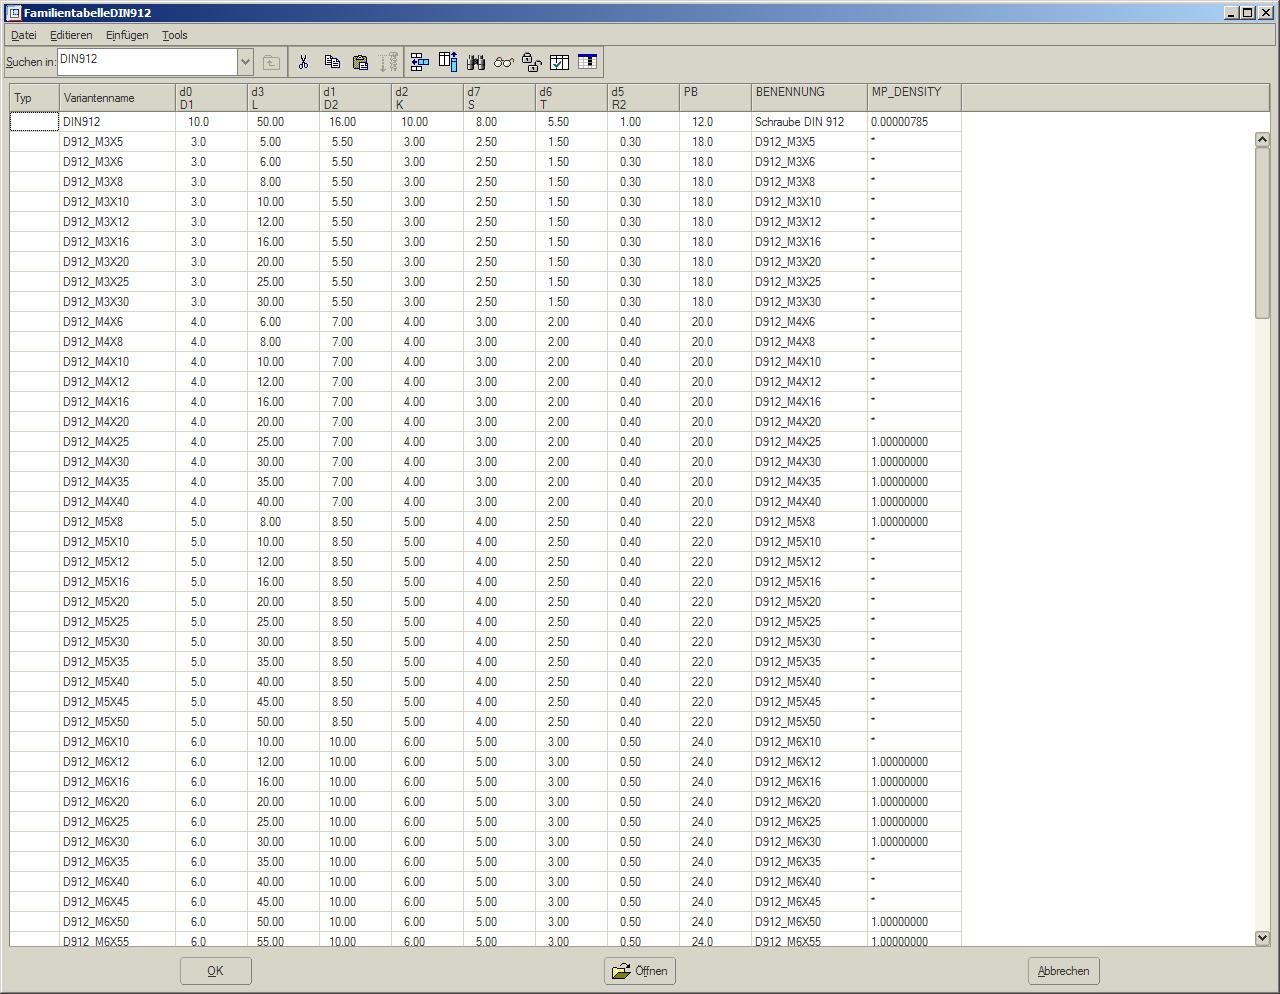This screenshot has height=994, width=1280.
Task: Click the BENENNUNG cell D912_M6X45
Action: (x=809, y=902)
